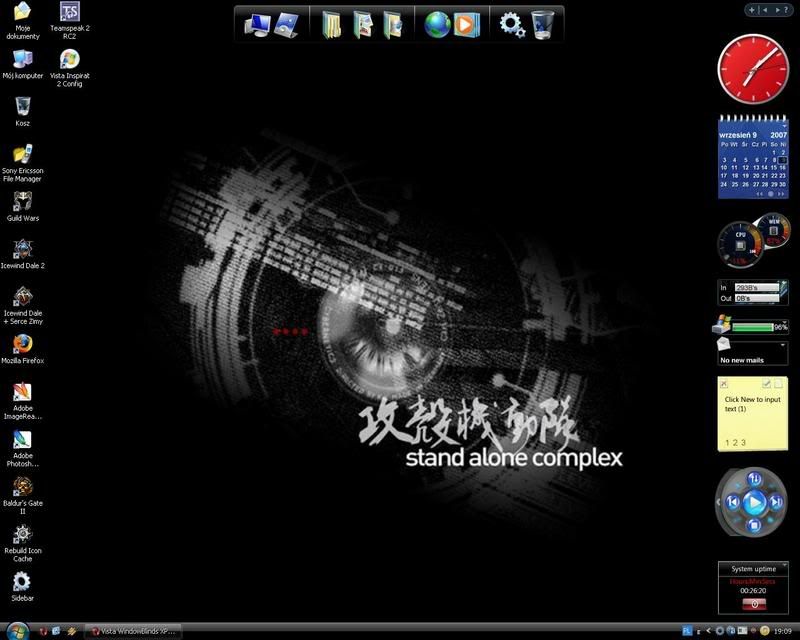The height and width of the screenshot is (640, 800).
Task: Skip to next track in player gadget
Action: 776,503
